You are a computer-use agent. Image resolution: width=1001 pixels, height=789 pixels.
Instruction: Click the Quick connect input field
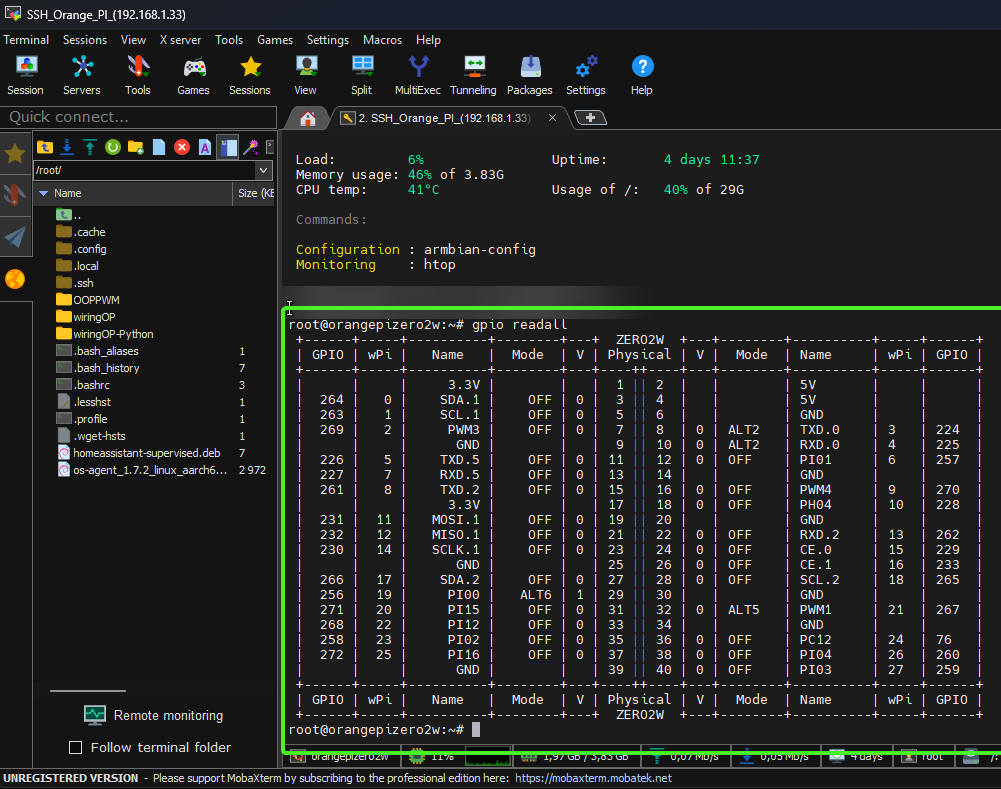click(138, 117)
